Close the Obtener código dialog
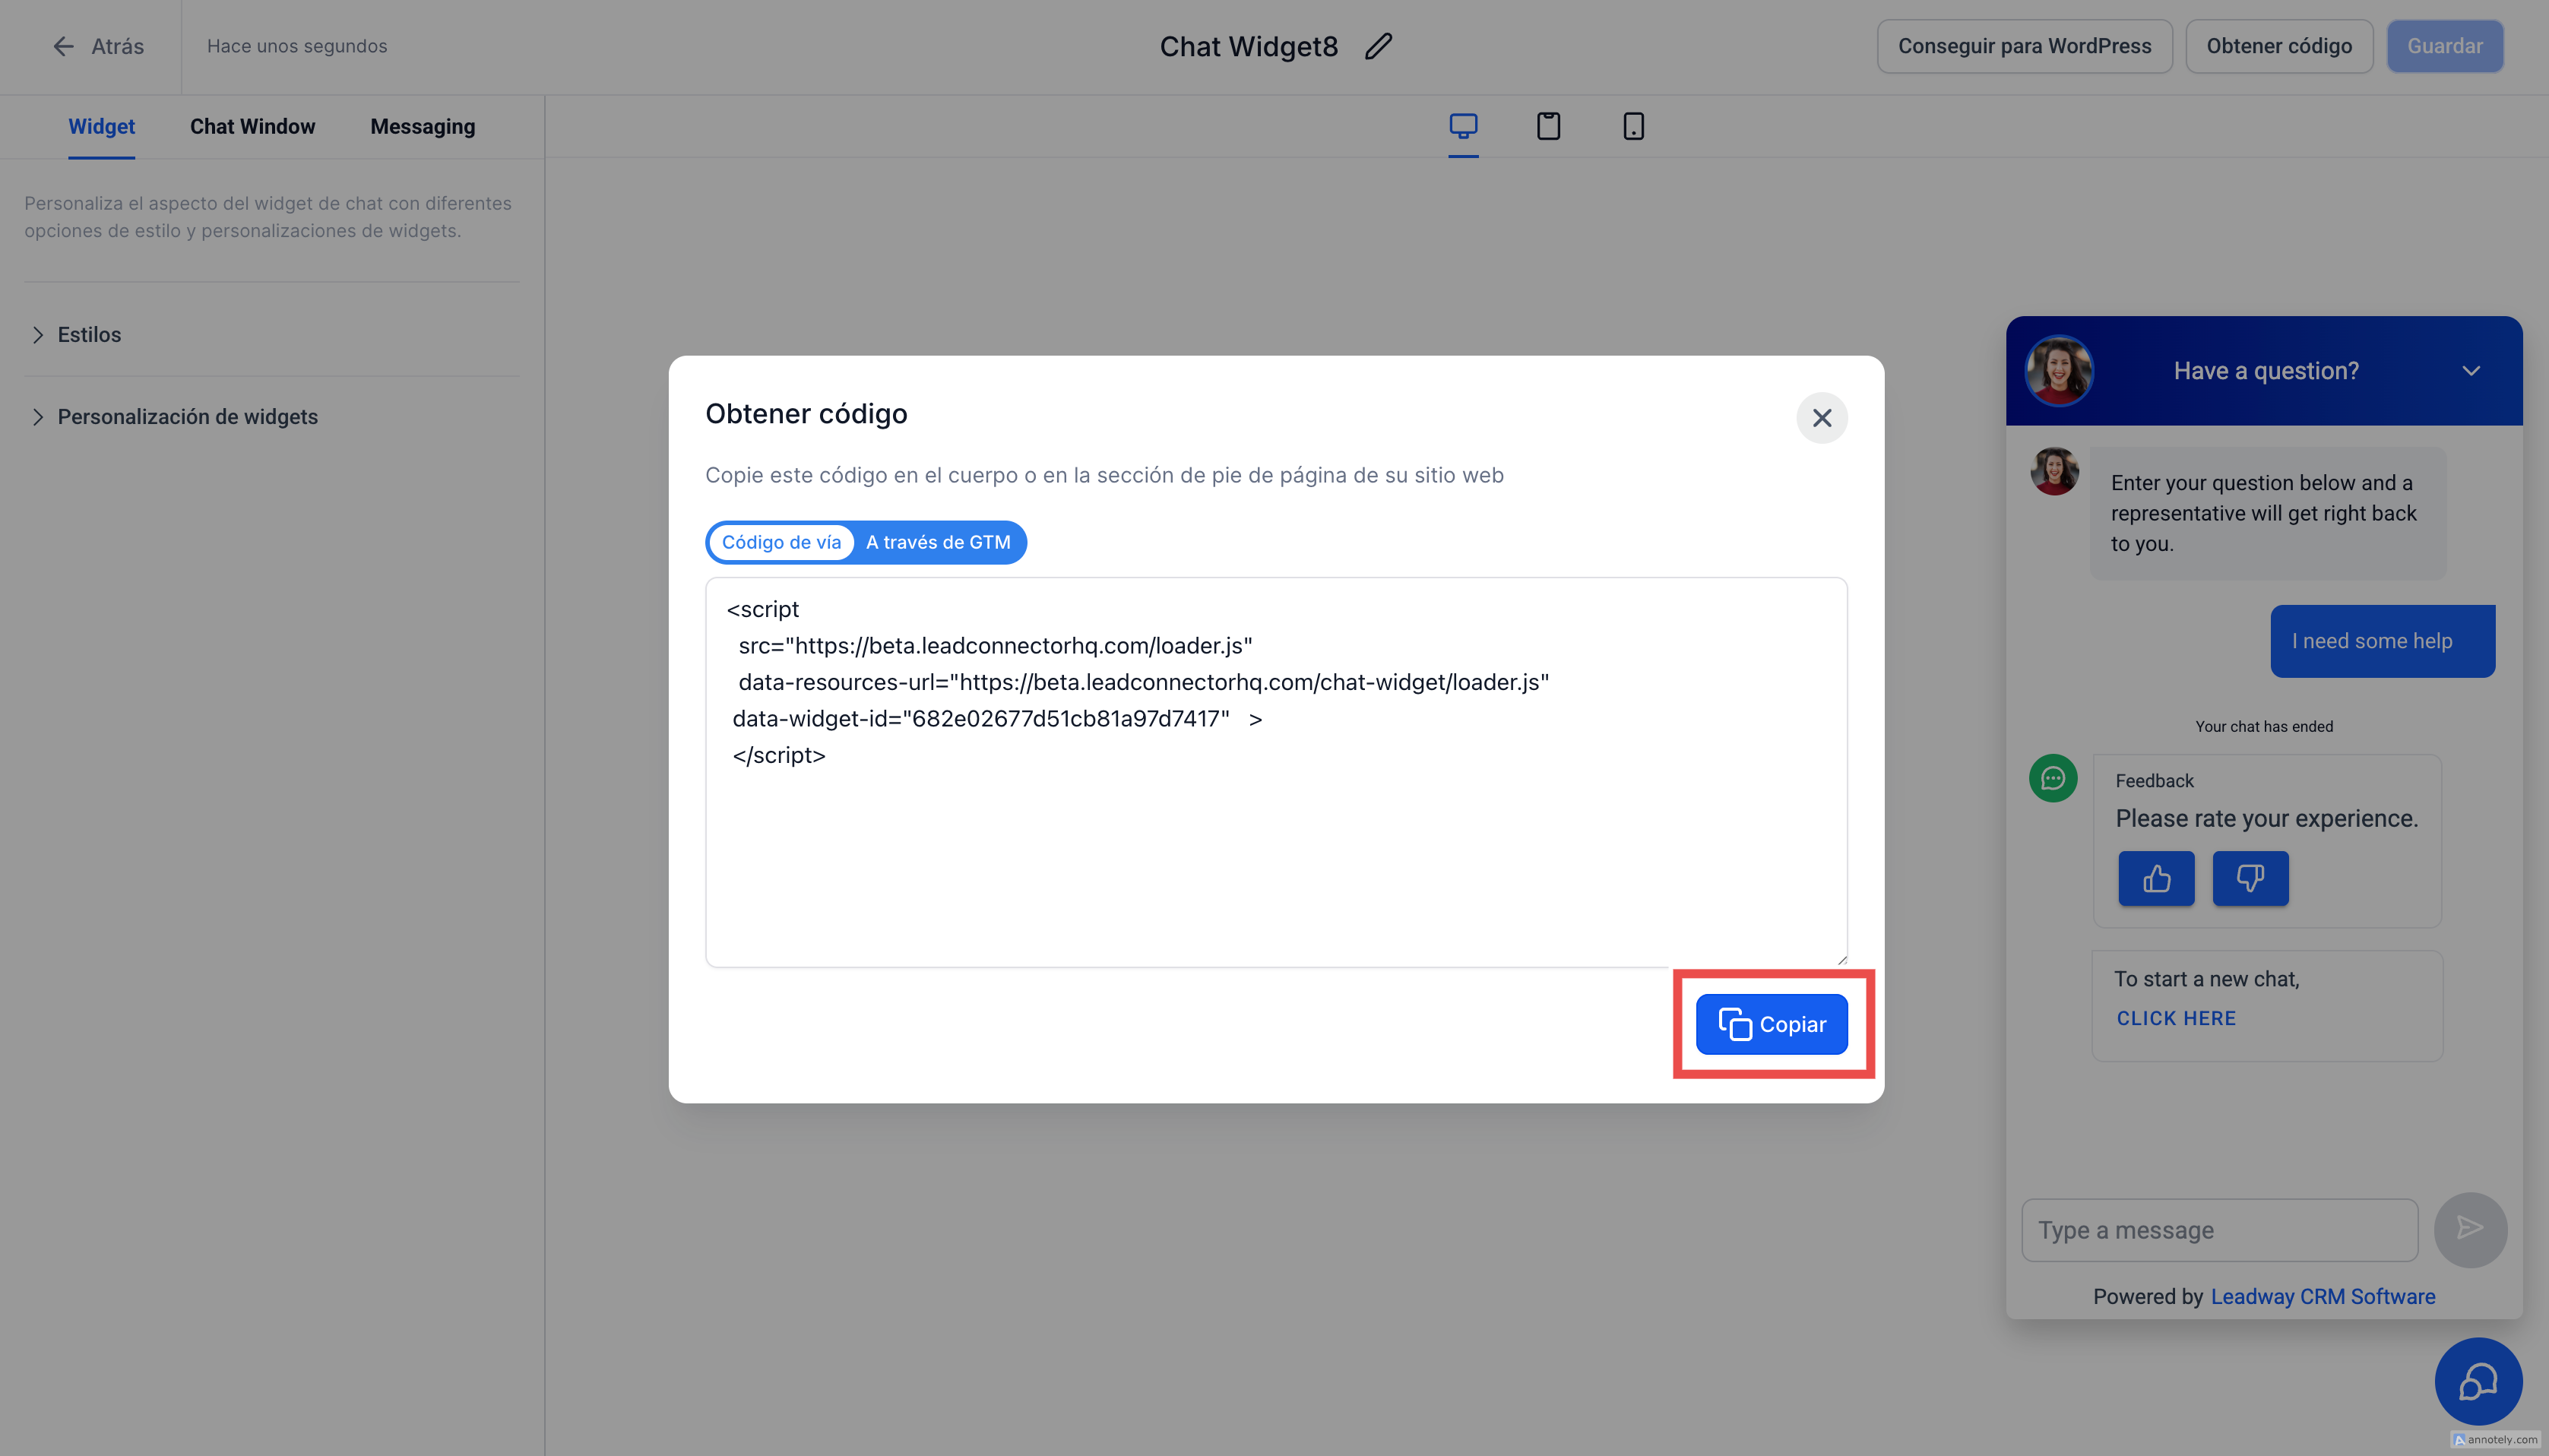 tap(1822, 418)
